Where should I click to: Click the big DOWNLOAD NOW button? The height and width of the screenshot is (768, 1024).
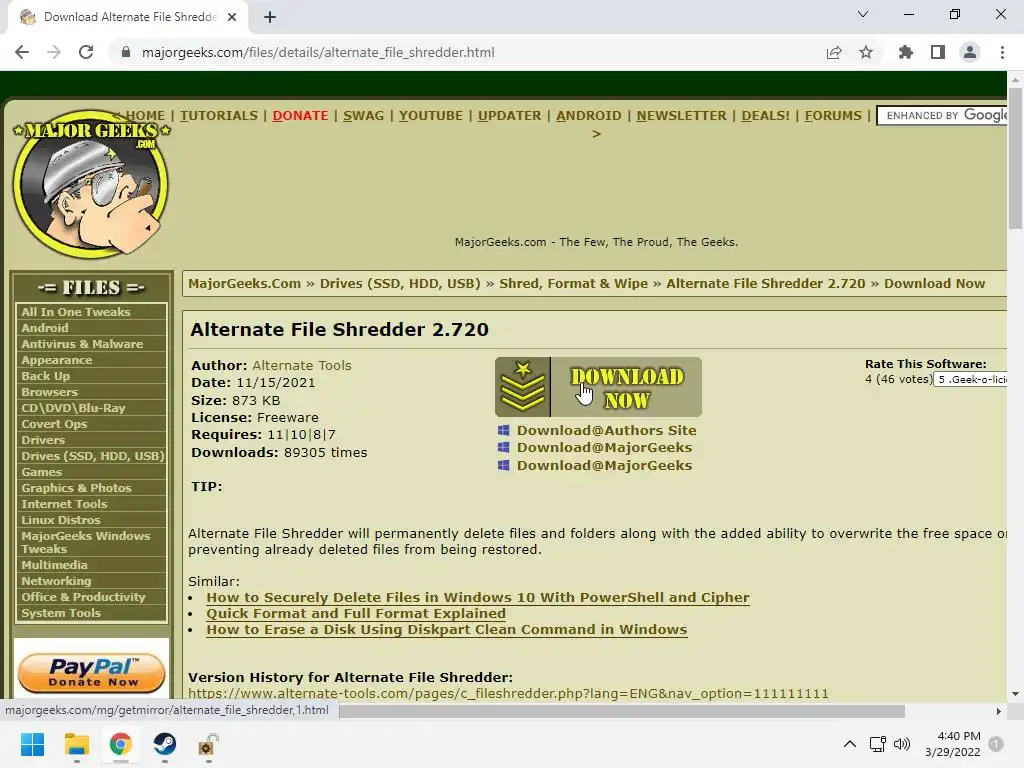[x=598, y=387]
